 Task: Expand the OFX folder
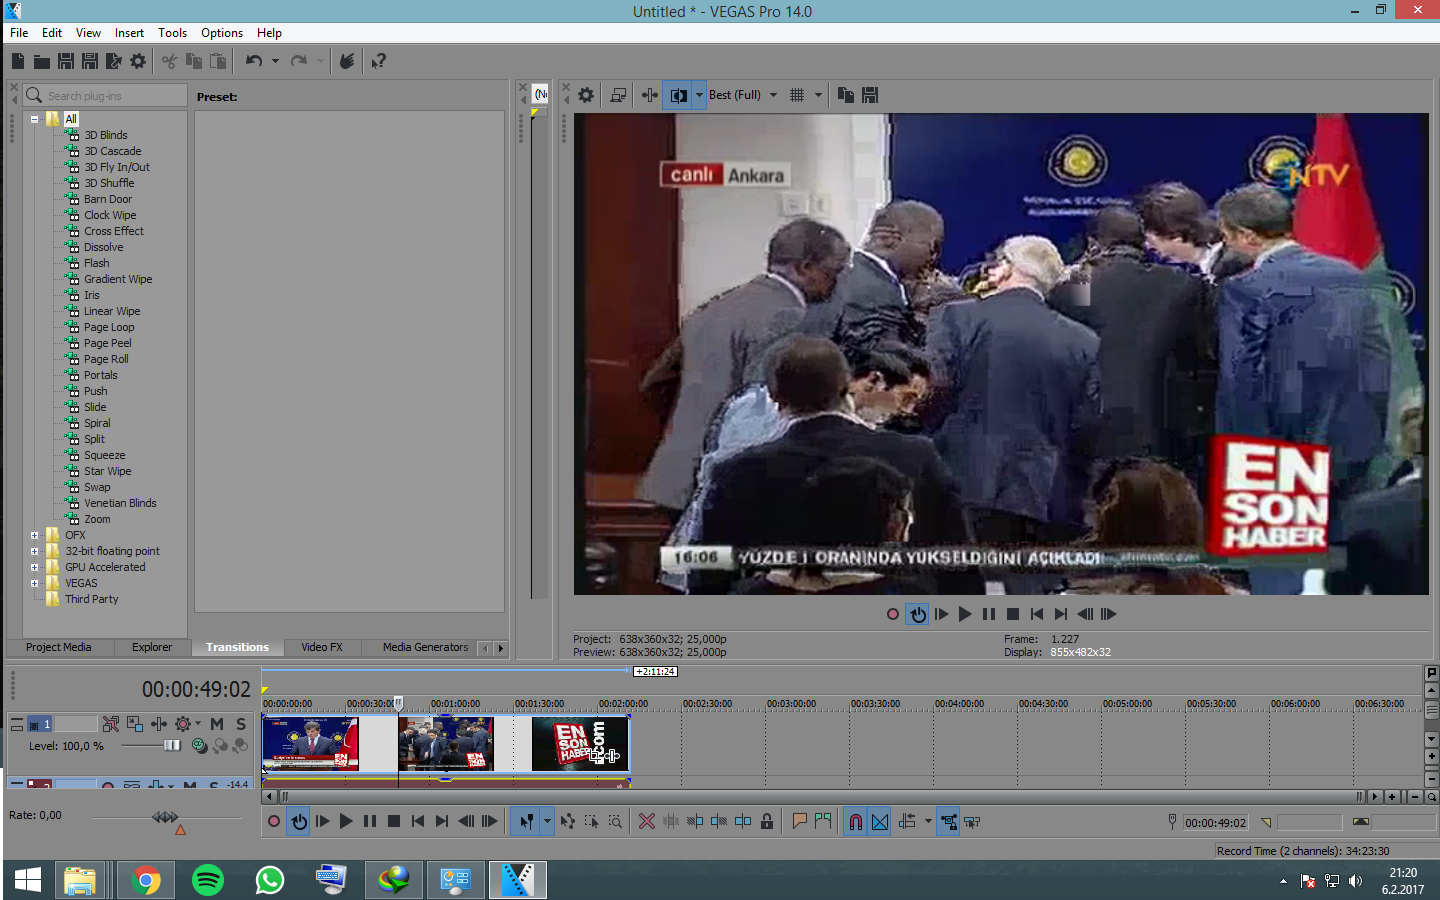click(34, 535)
